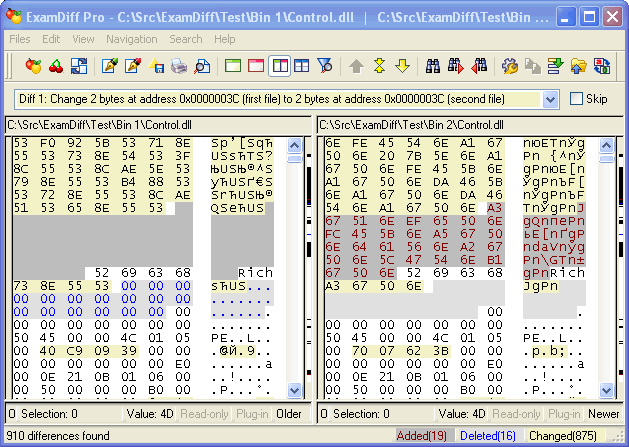Open the Files menu
This screenshot has height=447, width=629.
[x=20, y=39]
